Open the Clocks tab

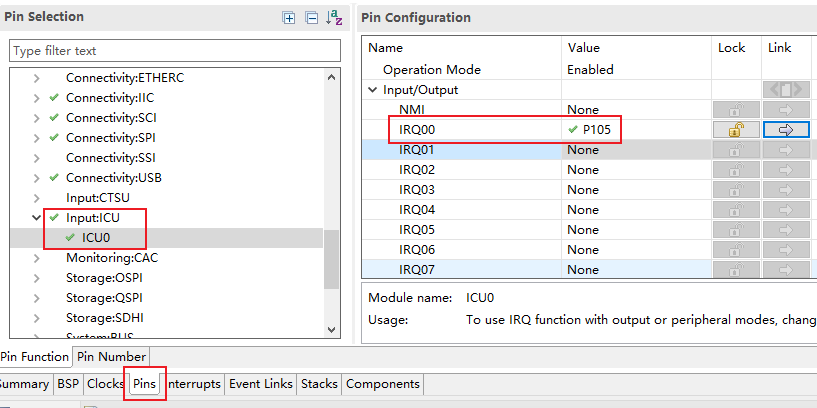tap(105, 384)
